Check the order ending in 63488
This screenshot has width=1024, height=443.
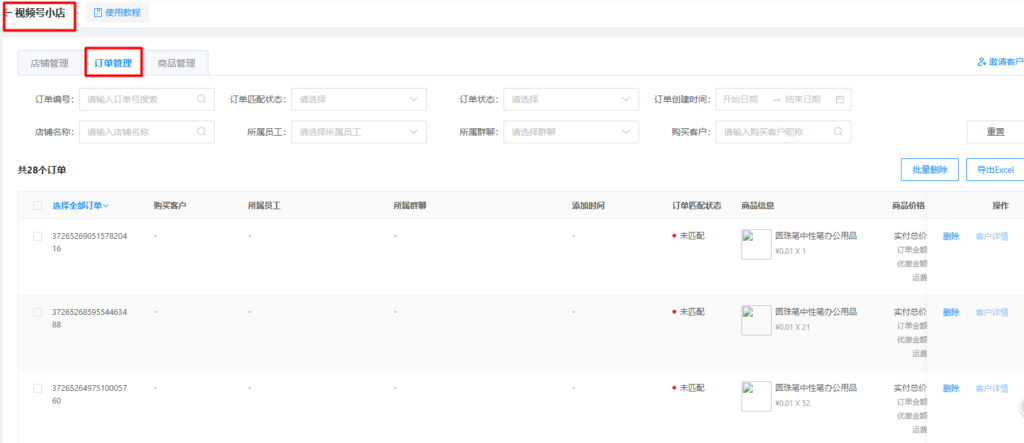[38, 312]
